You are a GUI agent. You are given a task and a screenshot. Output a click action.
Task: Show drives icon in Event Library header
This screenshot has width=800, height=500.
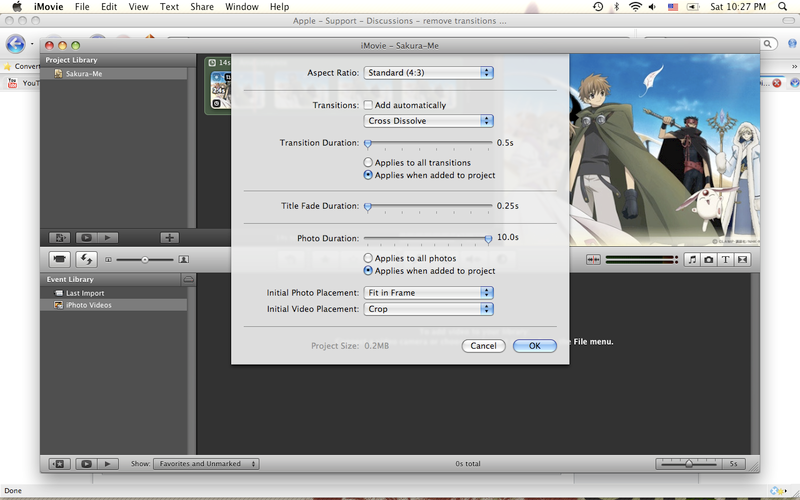[188, 279]
